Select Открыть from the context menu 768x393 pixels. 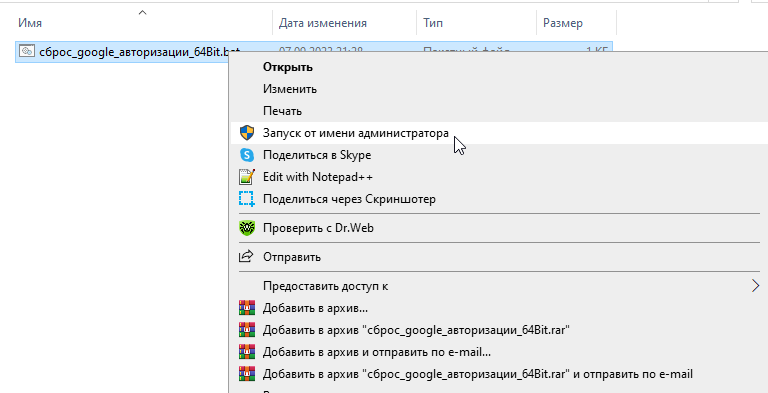pos(288,67)
